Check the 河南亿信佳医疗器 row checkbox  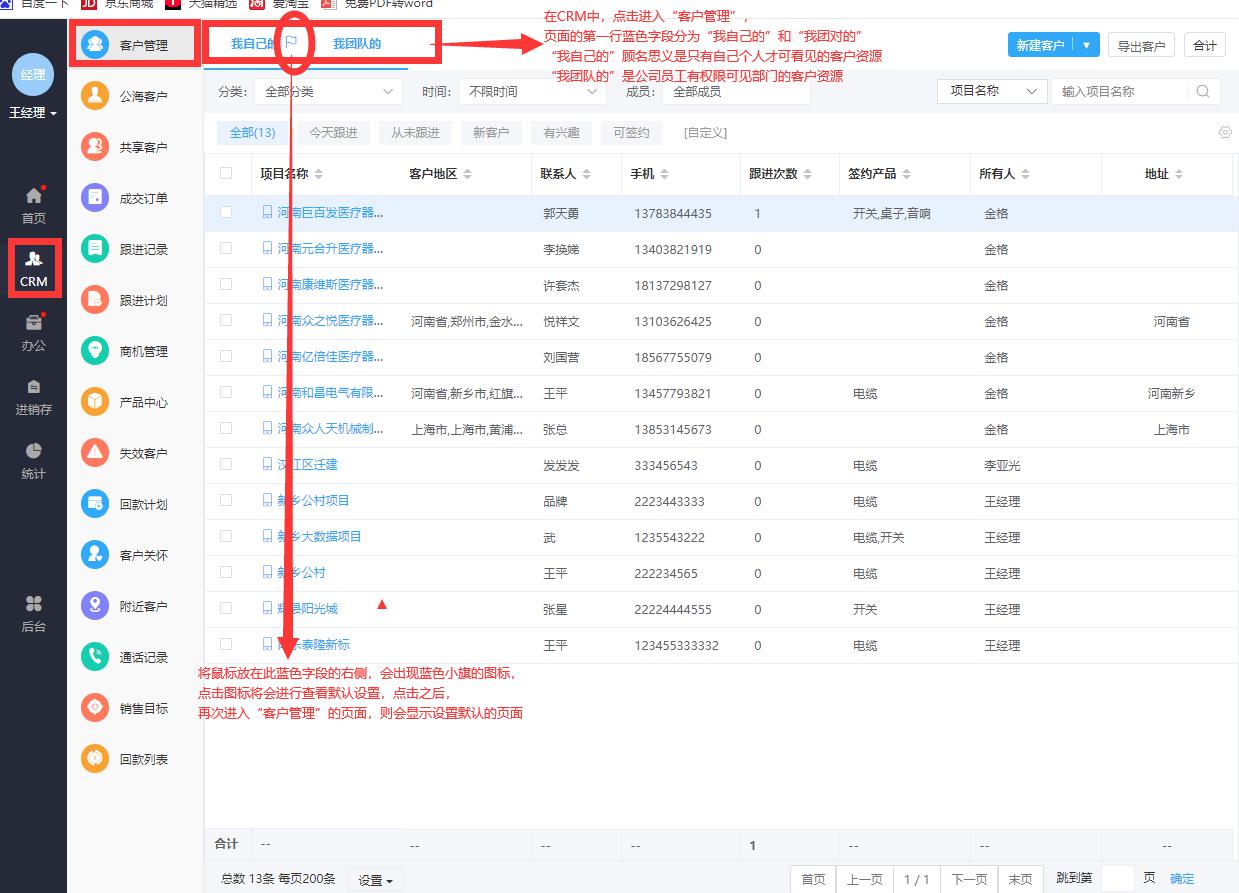pos(226,356)
